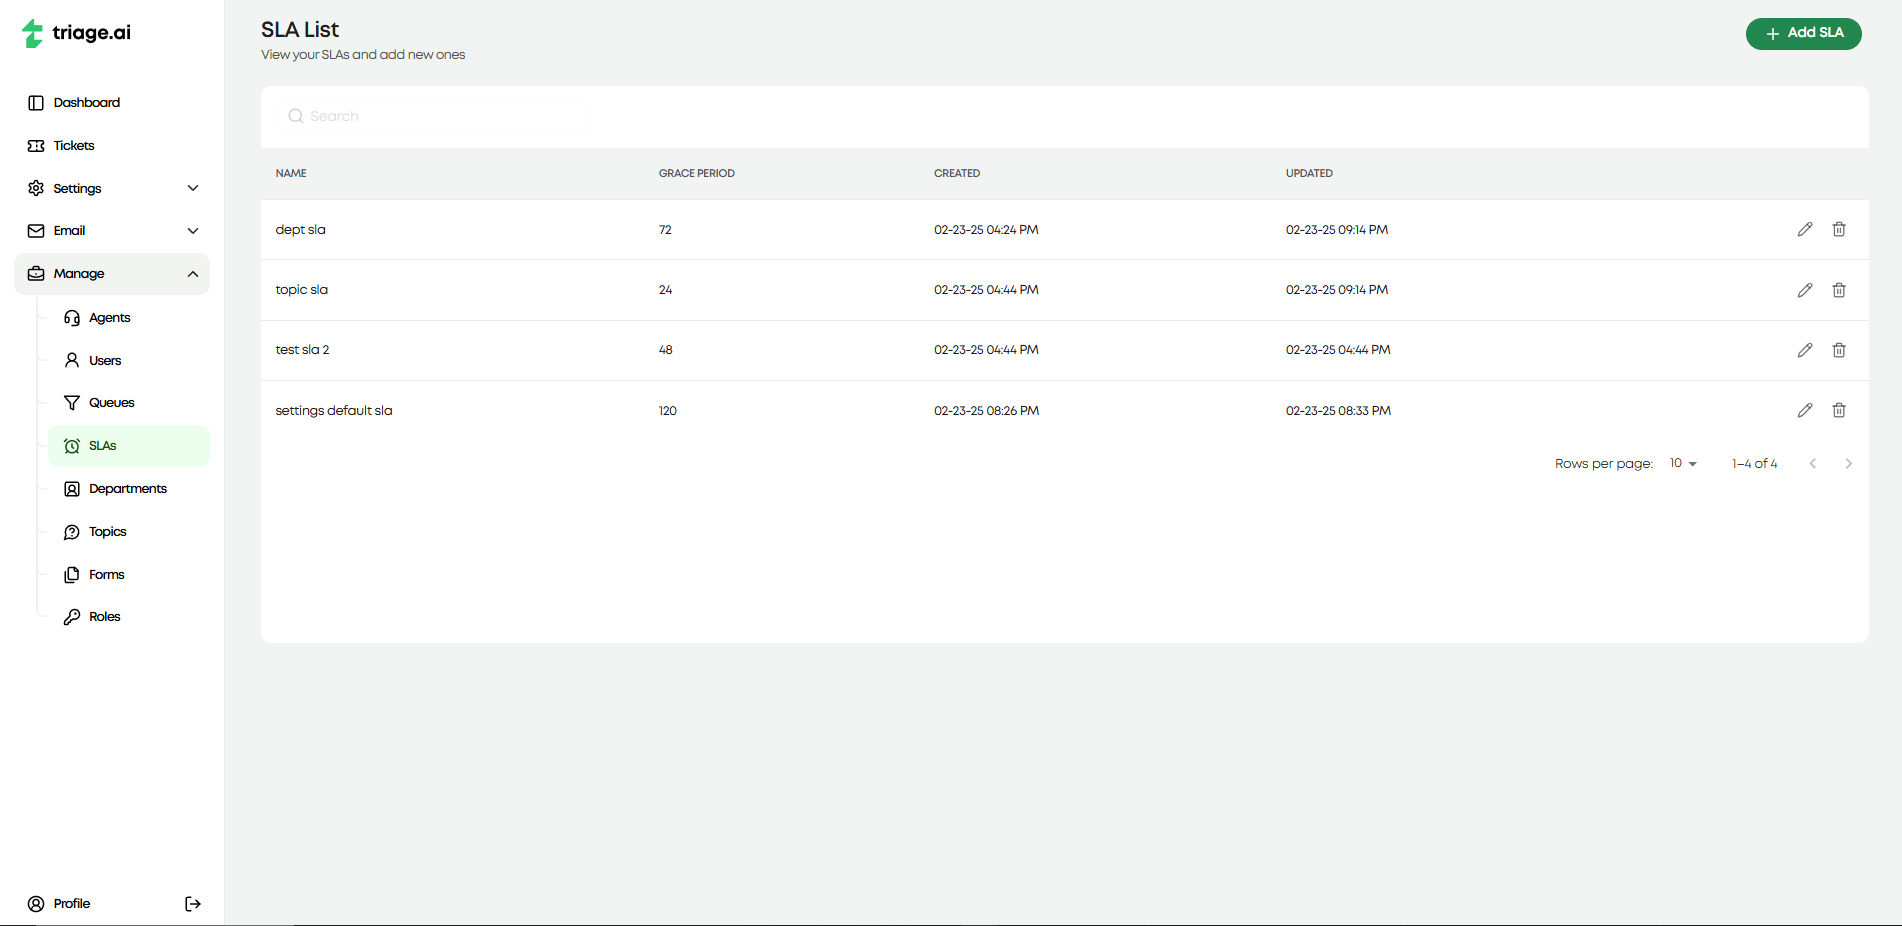This screenshot has height=926, width=1902.
Task: Delete the dept sla entry
Action: coord(1838,230)
